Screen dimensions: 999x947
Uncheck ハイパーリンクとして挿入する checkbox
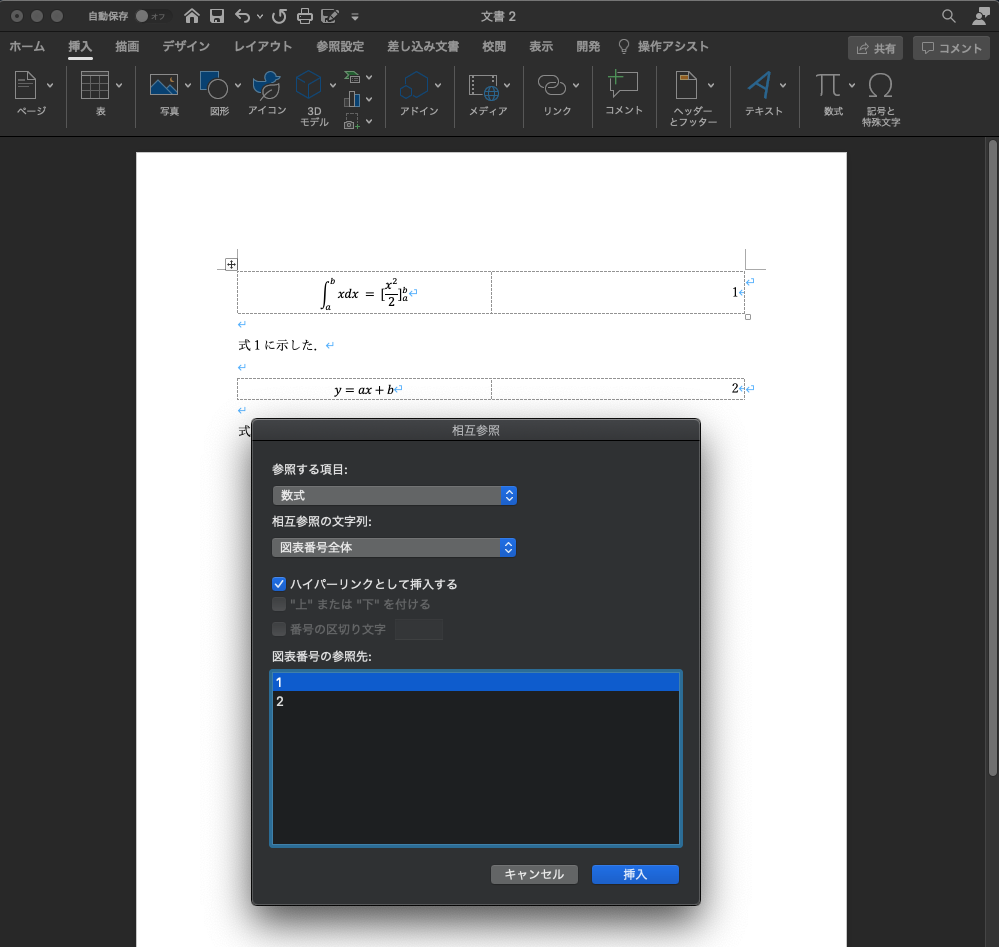[x=279, y=584]
